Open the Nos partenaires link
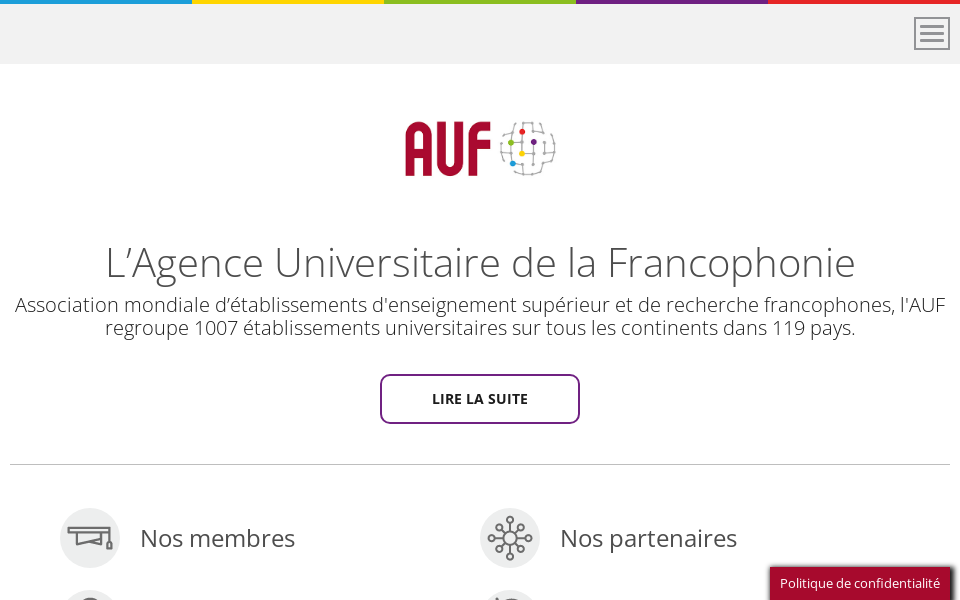This screenshot has height=600, width=960. point(648,538)
